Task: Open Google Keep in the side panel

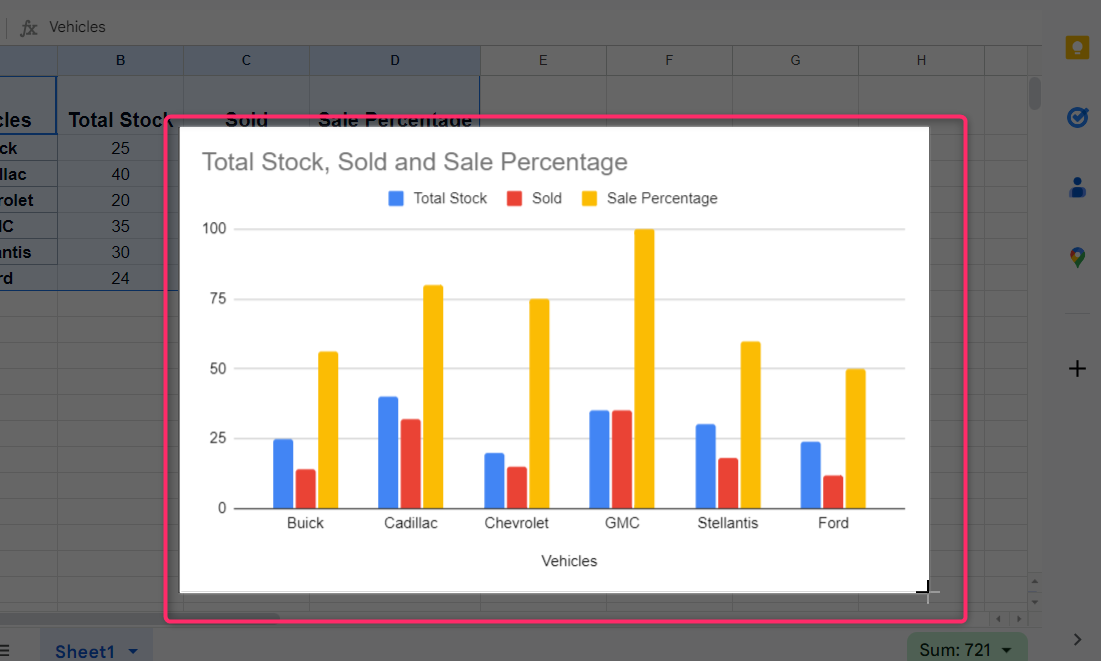Action: pyautogui.click(x=1077, y=48)
